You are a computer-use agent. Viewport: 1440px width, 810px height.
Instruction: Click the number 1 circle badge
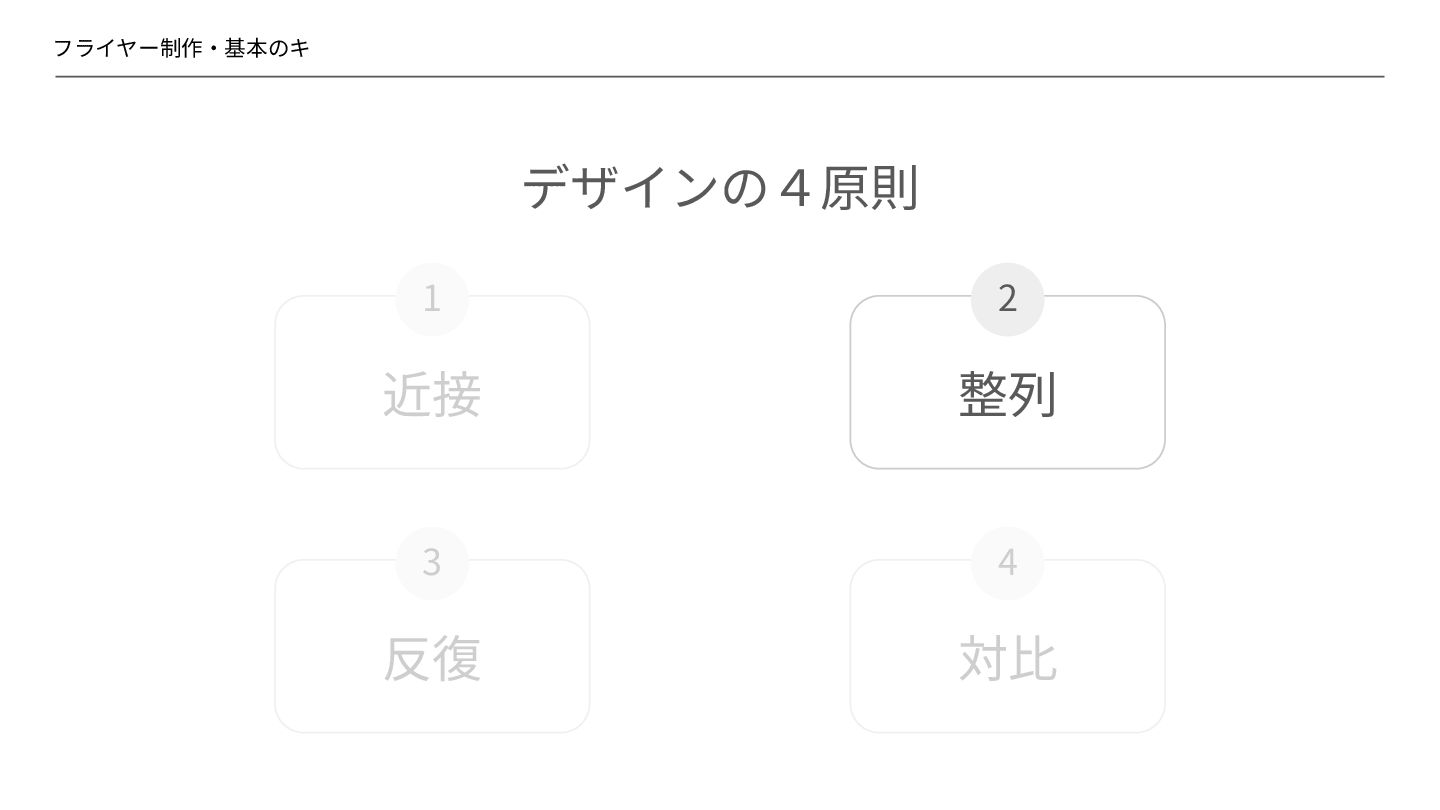pyautogui.click(x=432, y=298)
